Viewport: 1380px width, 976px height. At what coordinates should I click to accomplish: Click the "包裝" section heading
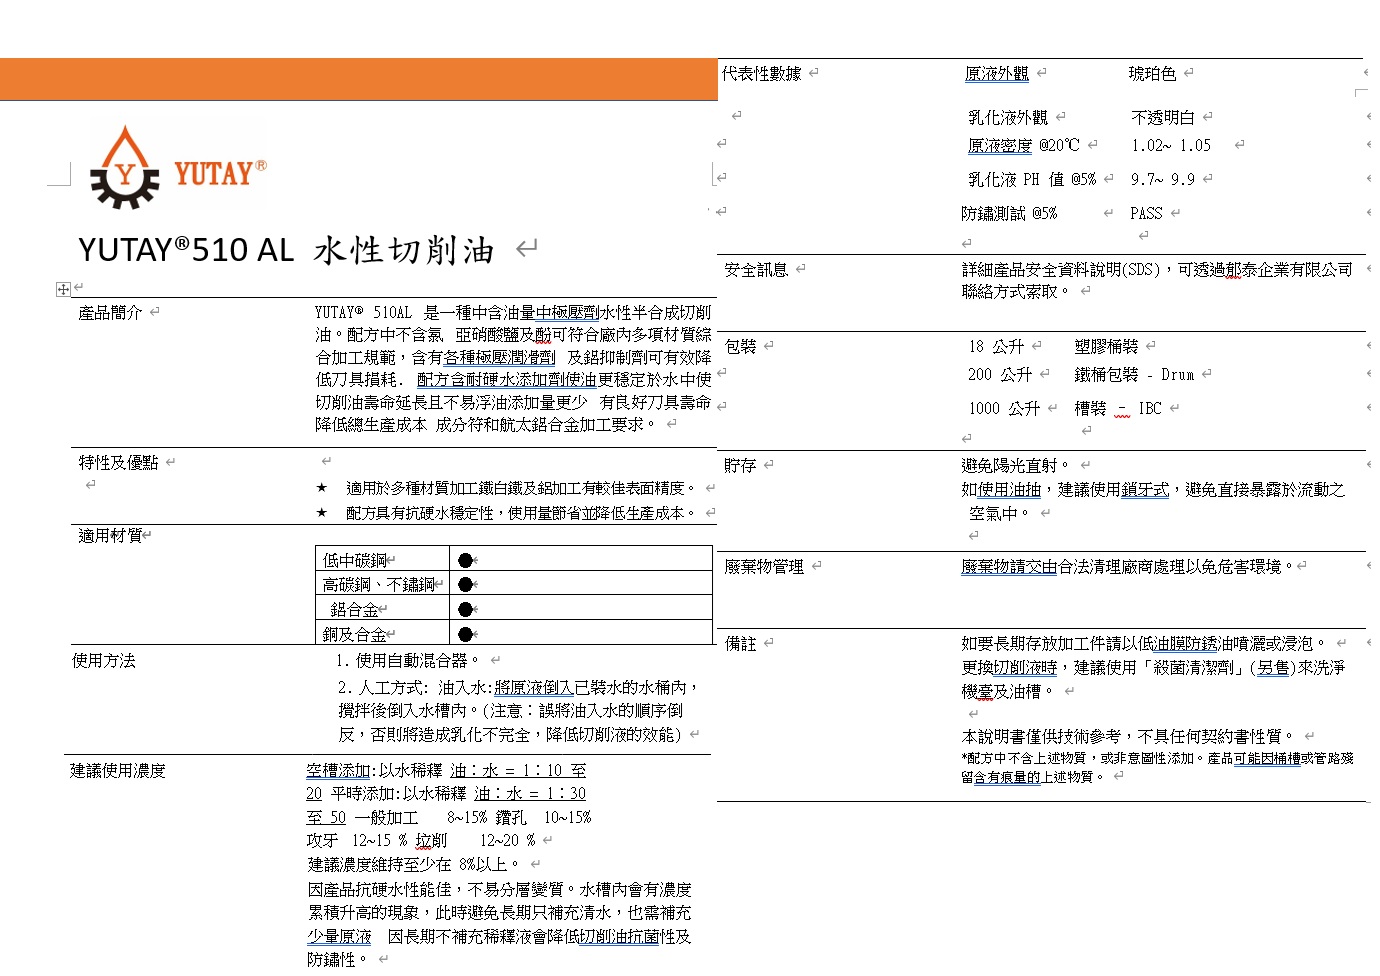pos(741,346)
